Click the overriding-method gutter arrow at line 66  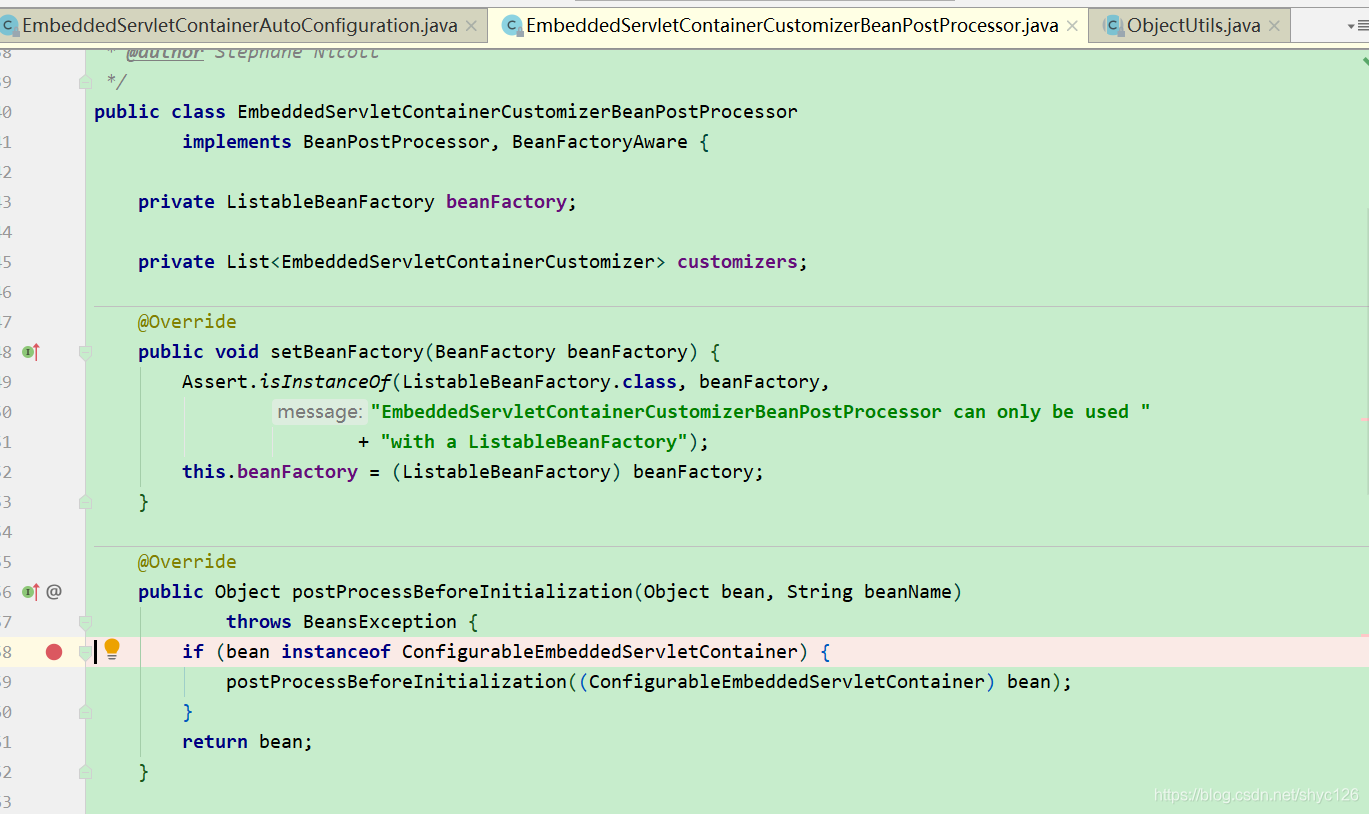coord(30,591)
